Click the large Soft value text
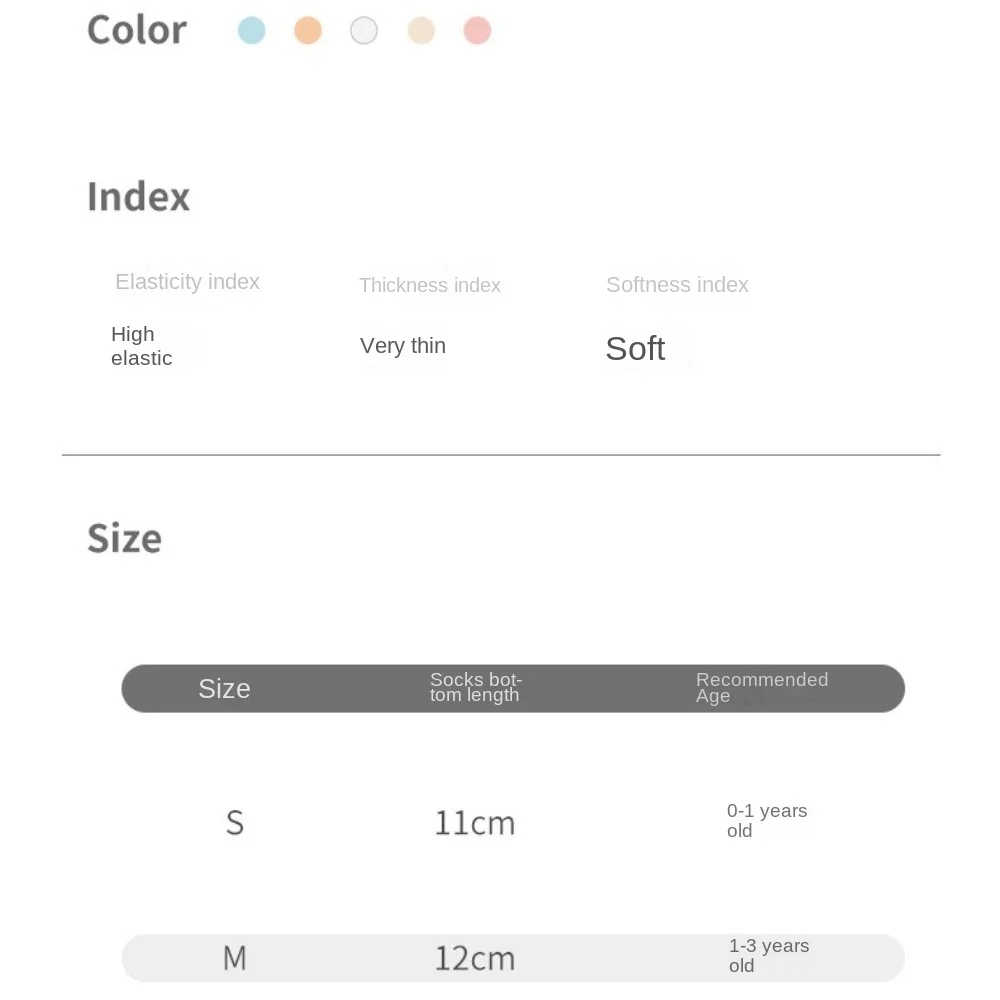Screen dimensions: 1000x1000 click(x=635, y=349)
